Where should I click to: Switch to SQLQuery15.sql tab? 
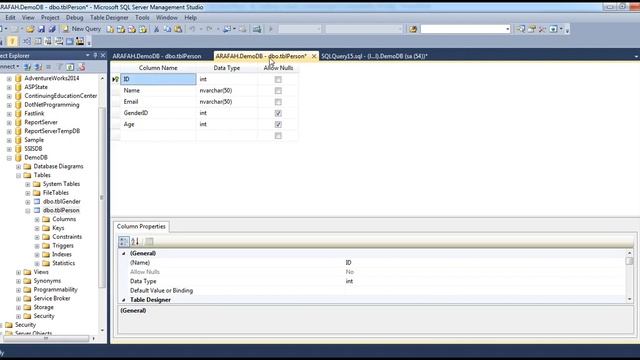click(x=374, y=56)
